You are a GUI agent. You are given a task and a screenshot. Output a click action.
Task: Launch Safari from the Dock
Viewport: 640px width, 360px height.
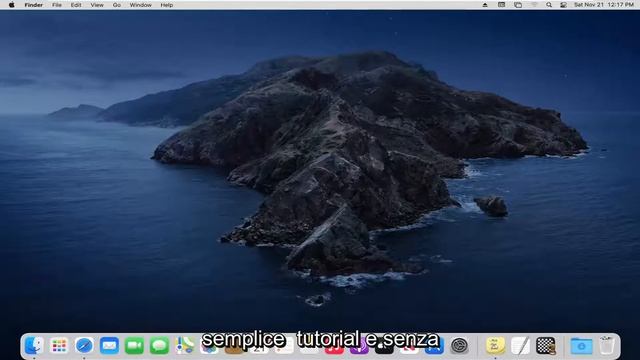pos(84,346)
